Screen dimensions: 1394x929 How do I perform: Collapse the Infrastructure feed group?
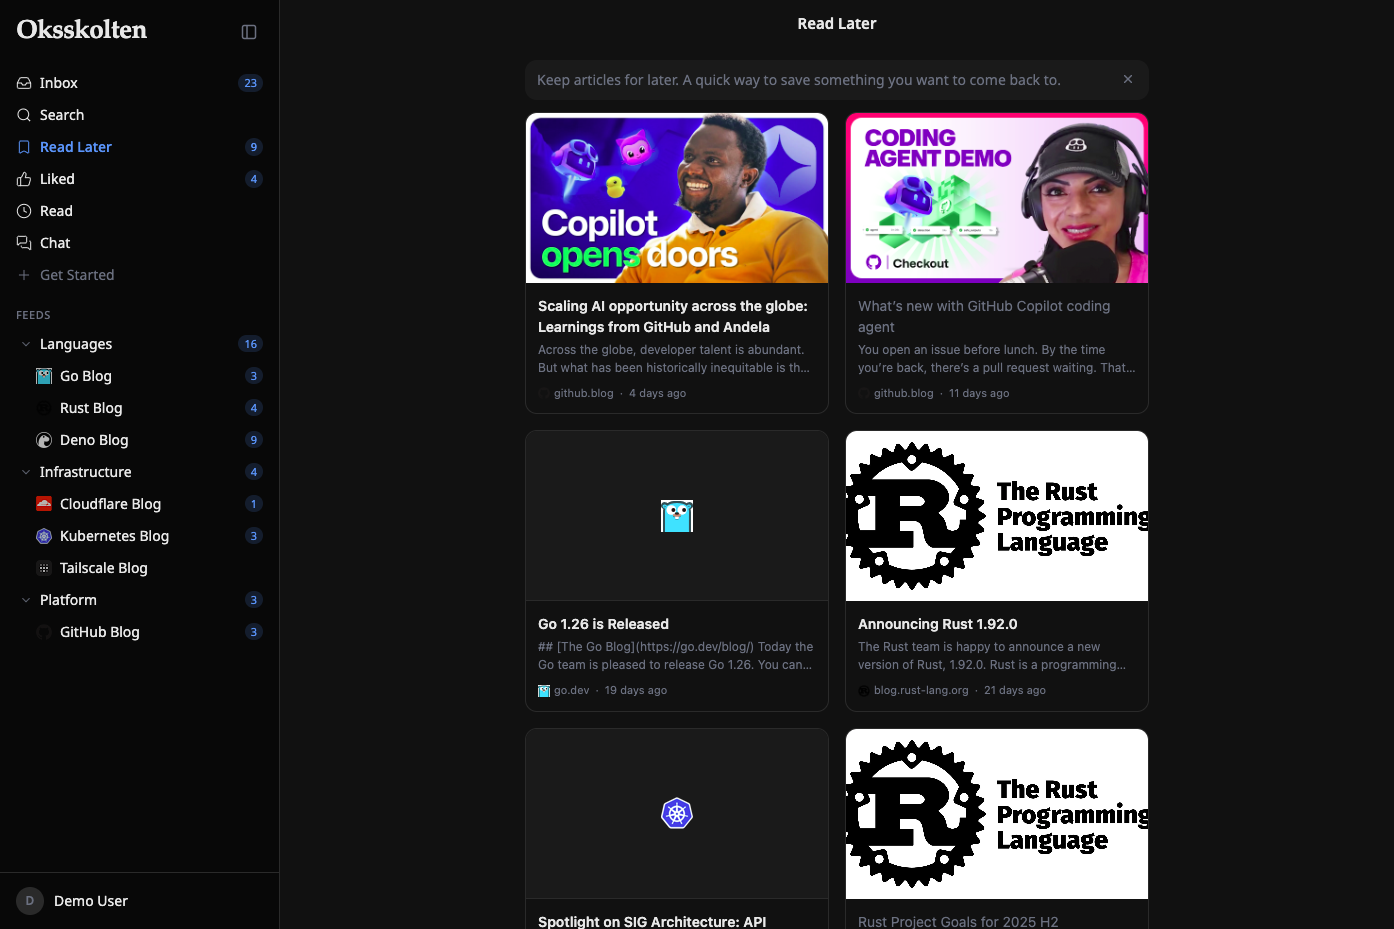click(26, 472)
